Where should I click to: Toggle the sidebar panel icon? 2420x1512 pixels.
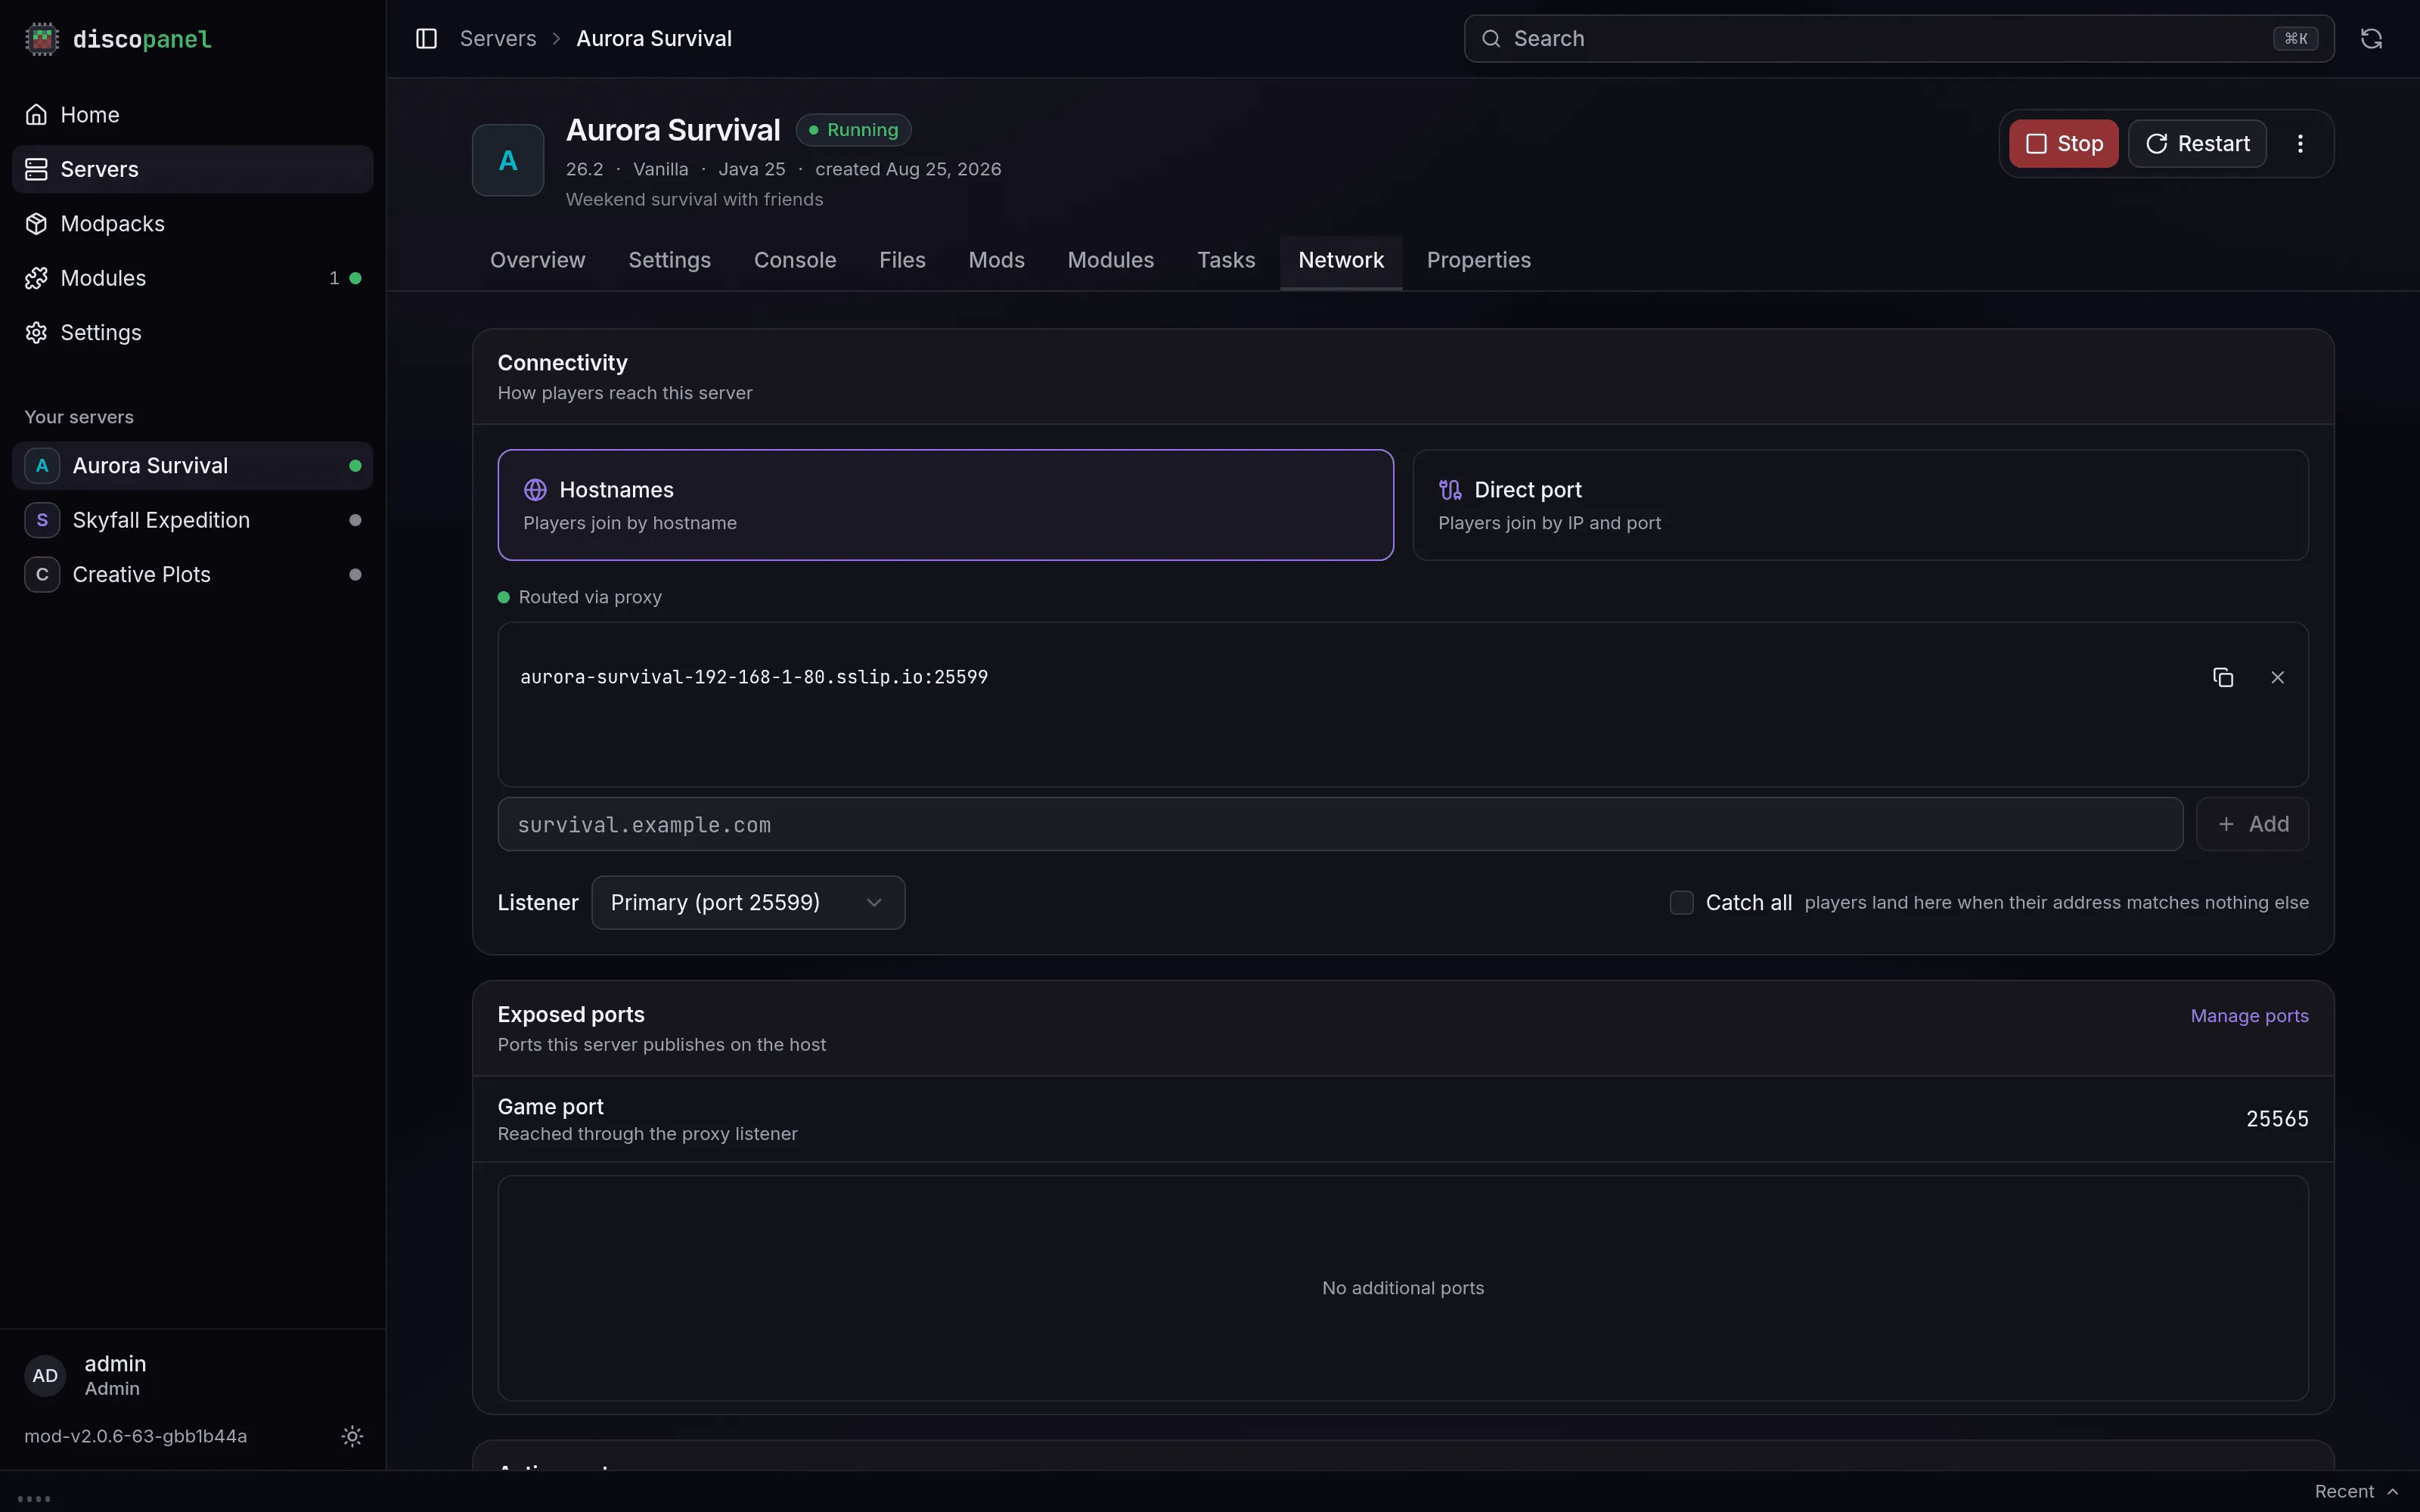coord(426,38)
